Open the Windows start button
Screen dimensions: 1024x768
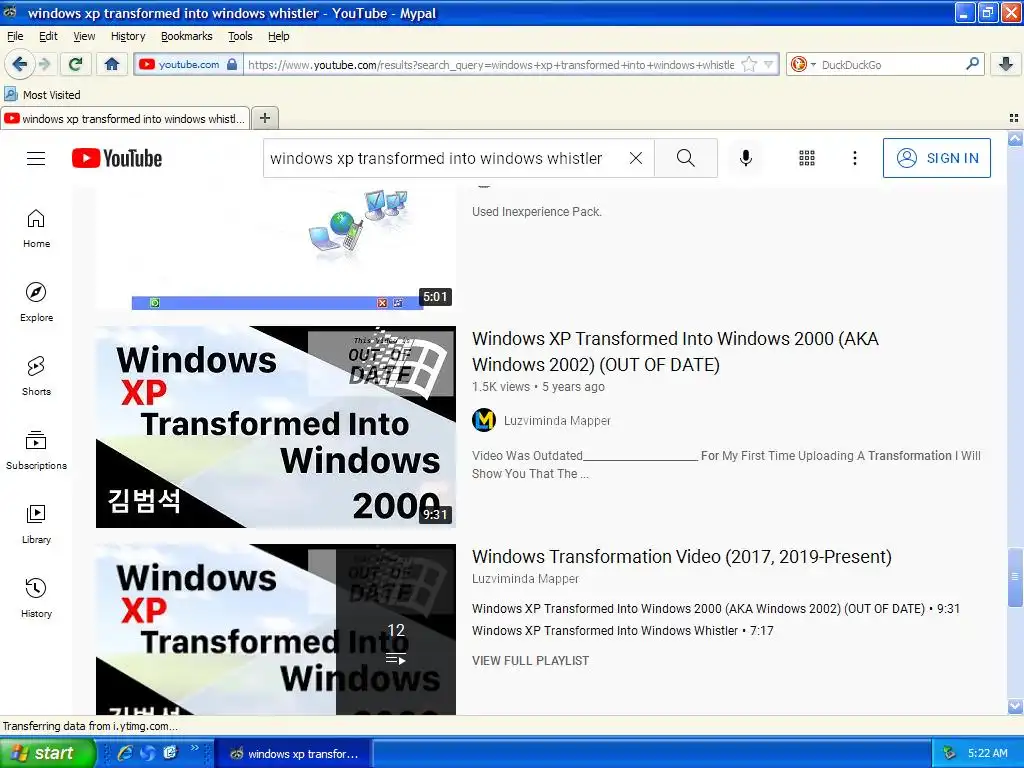click(x=47, y=753)
